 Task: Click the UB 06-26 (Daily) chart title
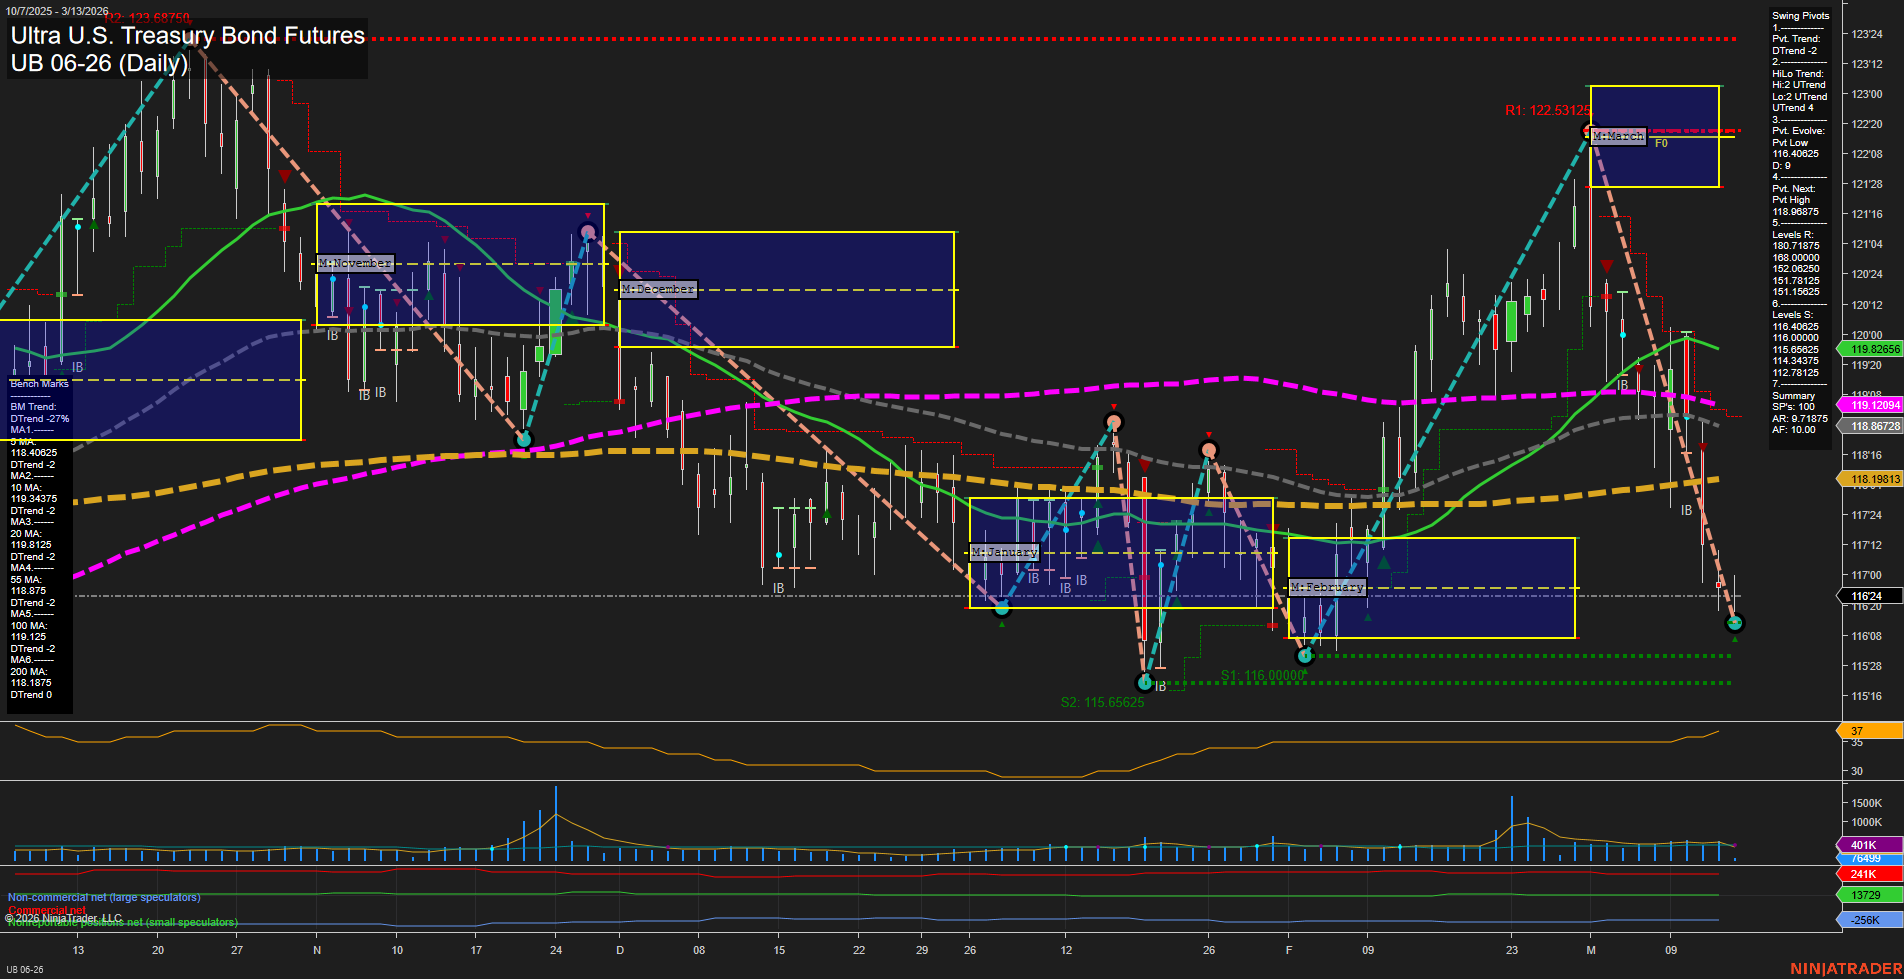[97, 64]
